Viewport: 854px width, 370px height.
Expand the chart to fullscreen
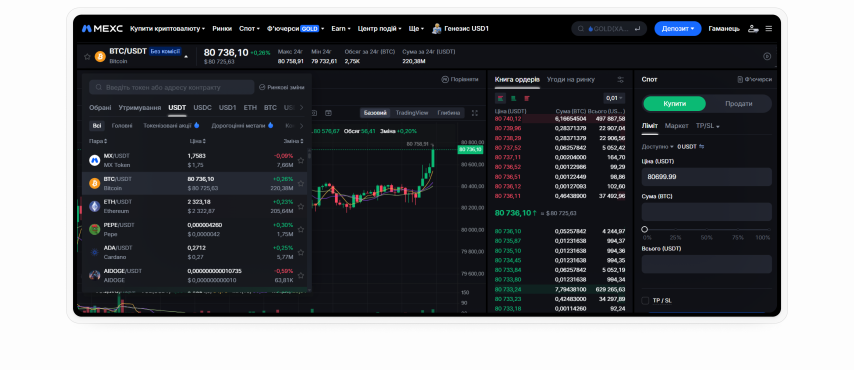pyautogui.click(x=474, y=113)
